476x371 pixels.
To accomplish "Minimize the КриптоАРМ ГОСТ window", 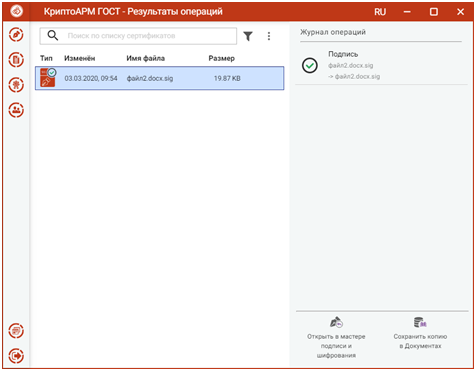I will [407, 12].
